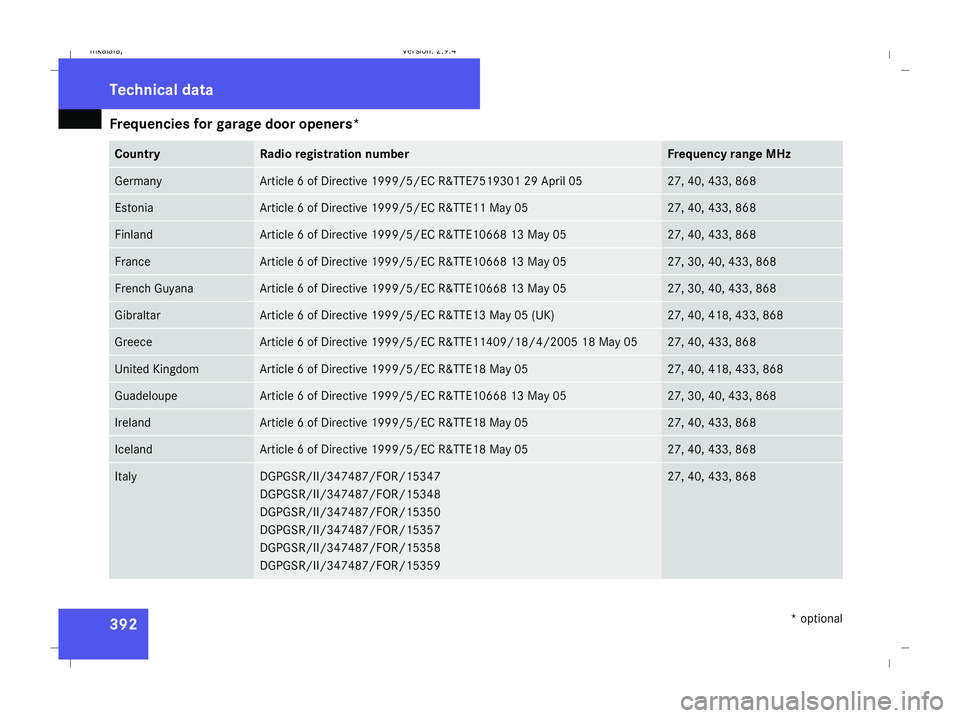Click Iceland's frequency range value
Screen dimensions: 960x718
pyautogui.click(x=711, y=450)
